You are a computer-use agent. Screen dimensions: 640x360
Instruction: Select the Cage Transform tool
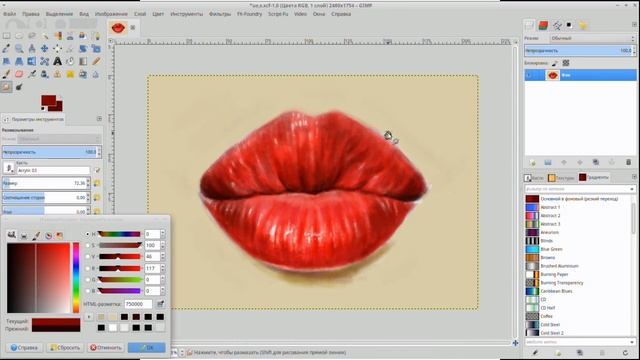(44, 61)
